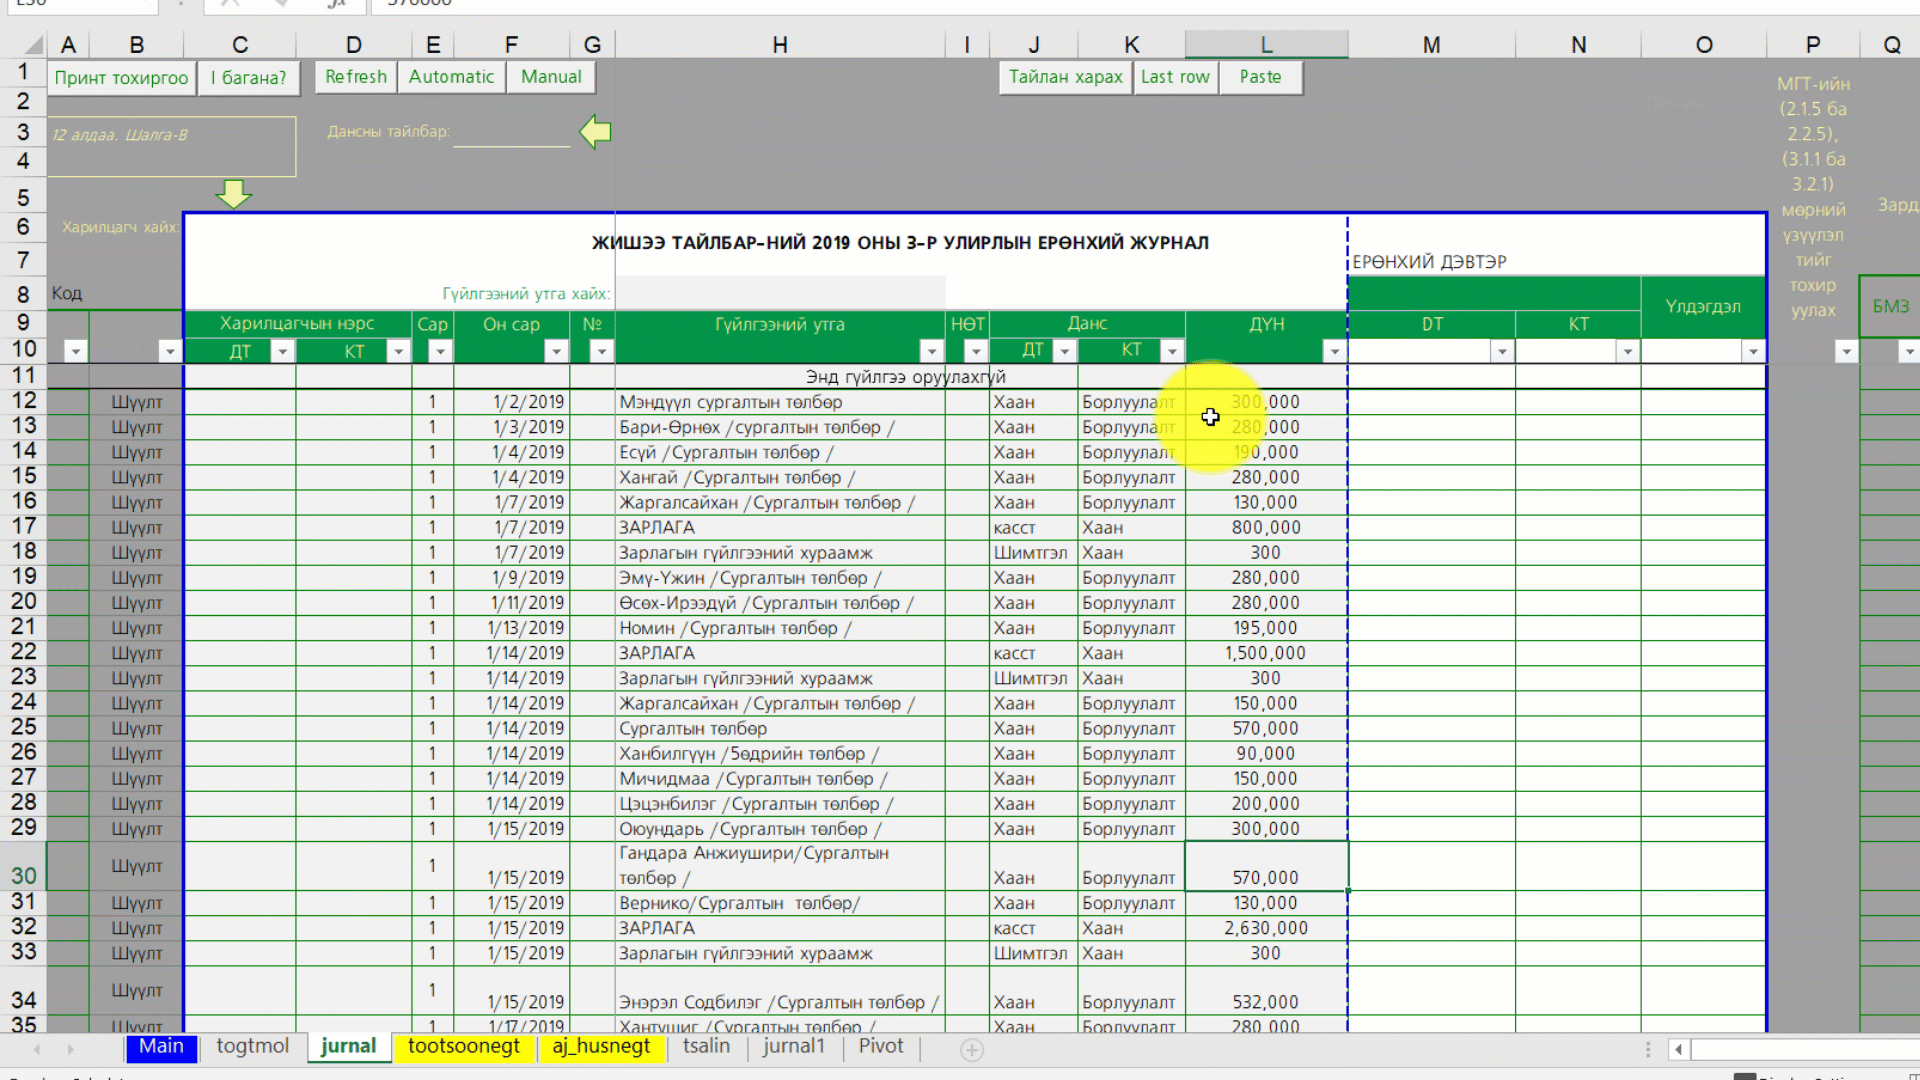Click the blue Main sheet tab
This screenshot has height=1080, width=1920.
click(161, 1046)
